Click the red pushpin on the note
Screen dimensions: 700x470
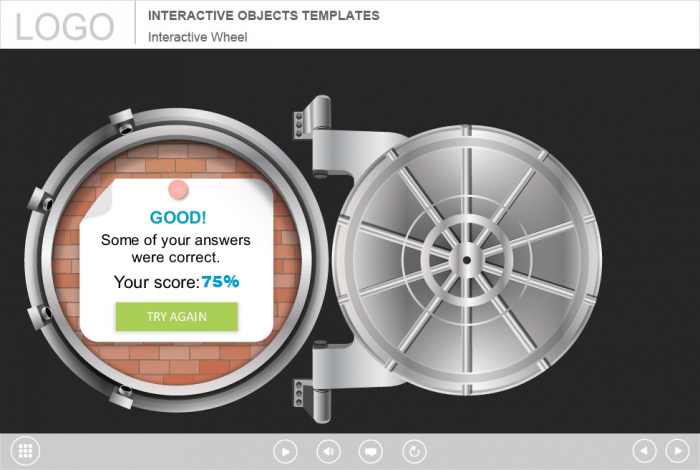(178, 189)
